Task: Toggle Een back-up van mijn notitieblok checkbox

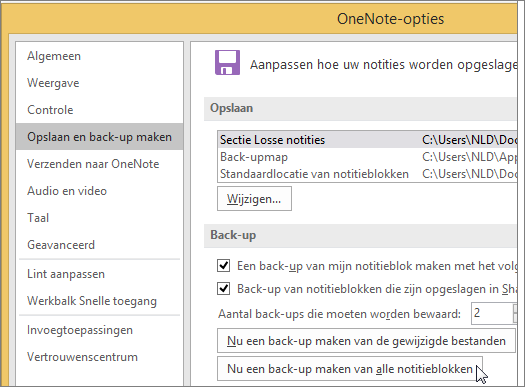Action: tap(223, 266)
